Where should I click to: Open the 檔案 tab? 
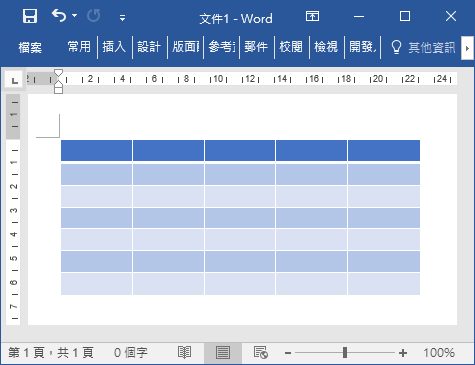click(30, 47)
